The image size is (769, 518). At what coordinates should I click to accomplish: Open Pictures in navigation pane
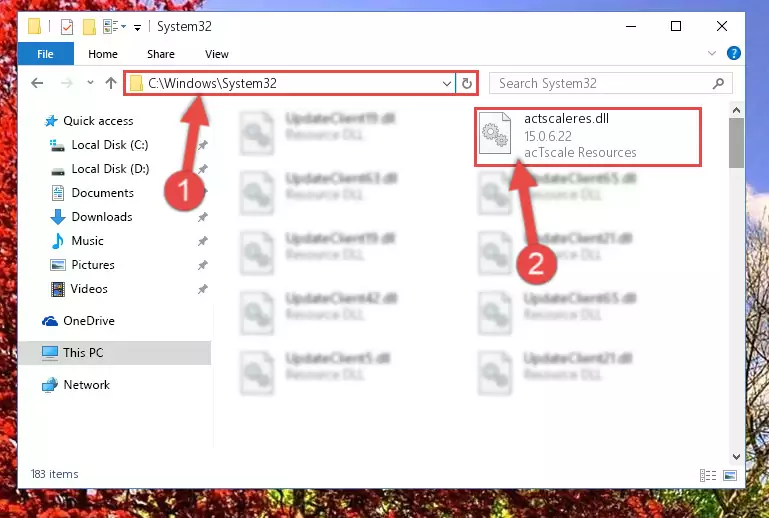coord(93,265)
